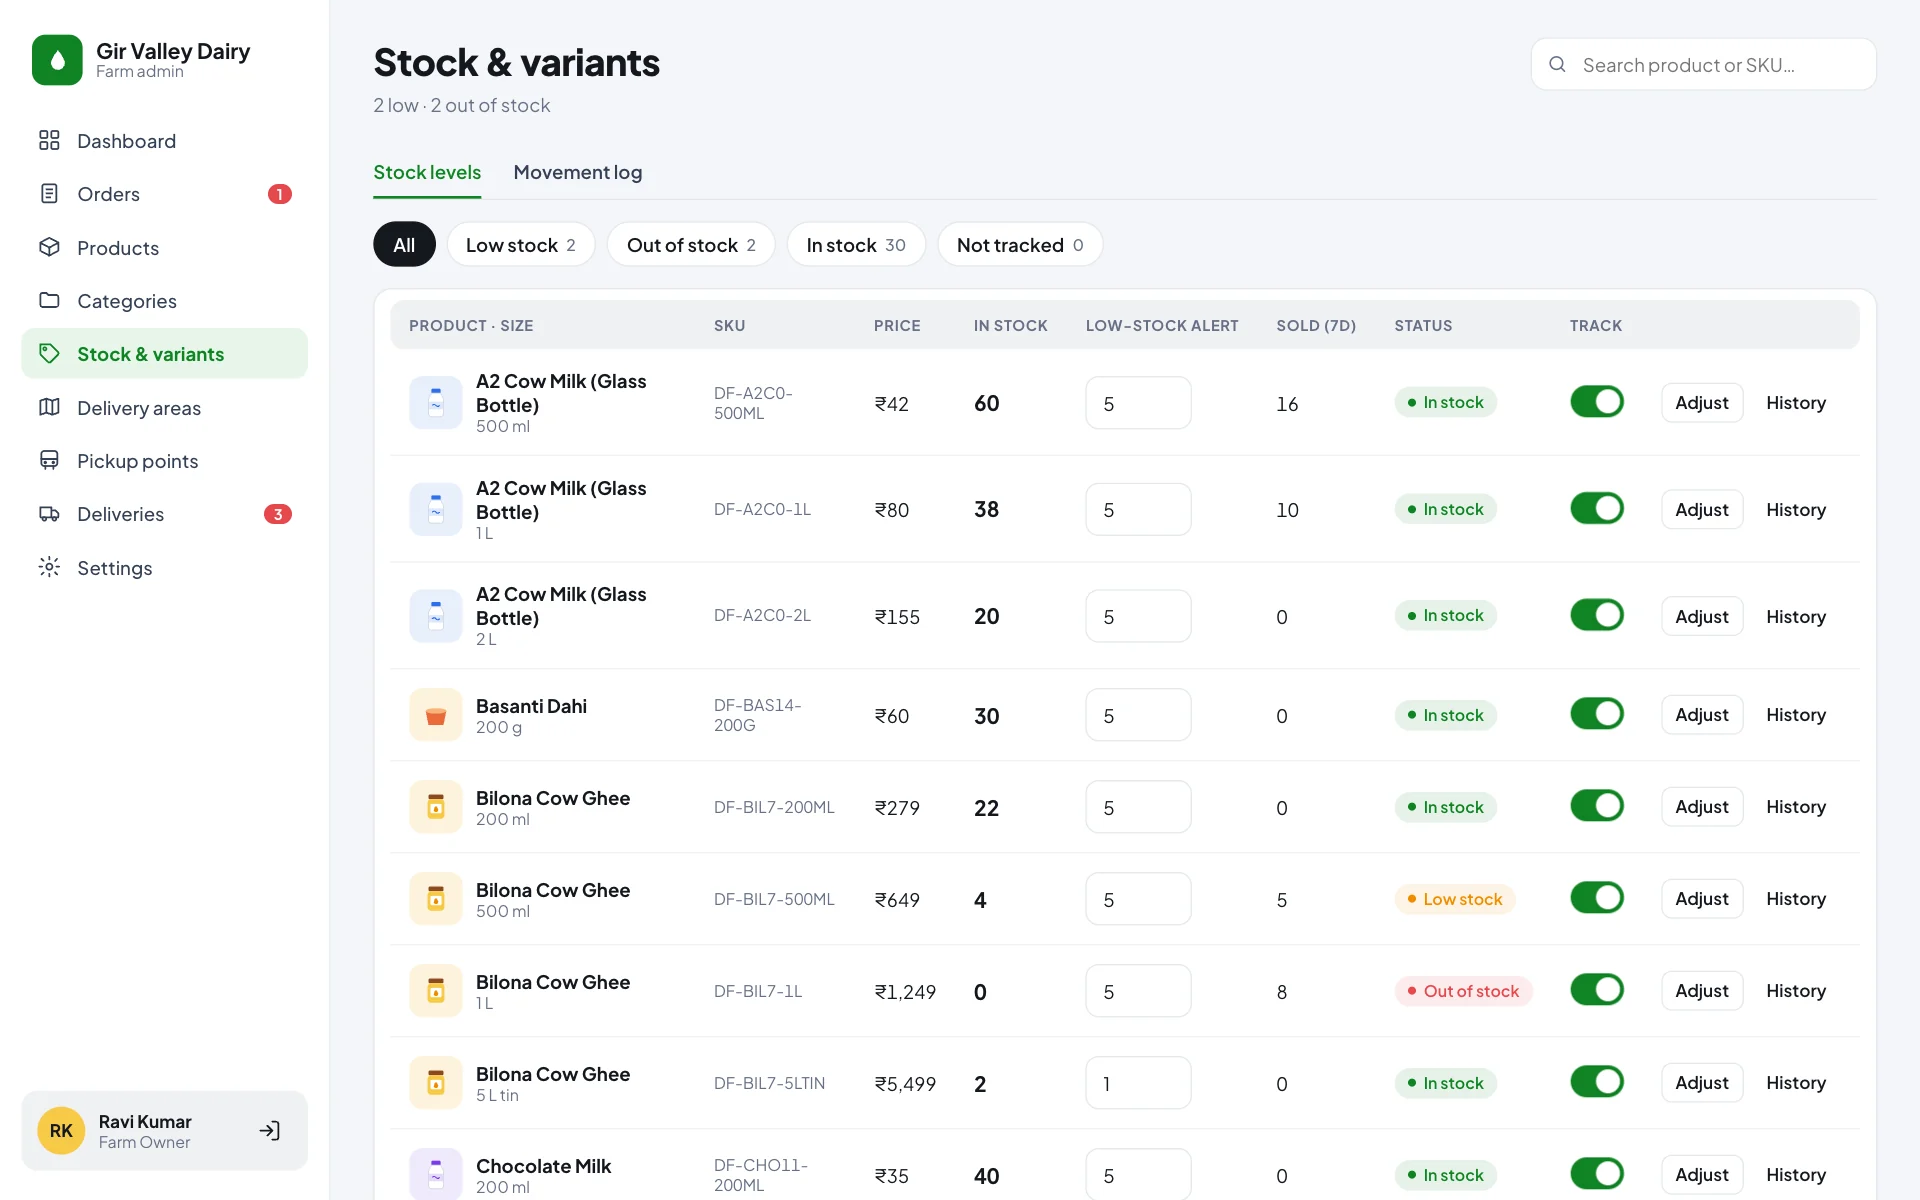Click low-stock alert field for Bilona Ghee 5 L tin

[1138, 1083]
